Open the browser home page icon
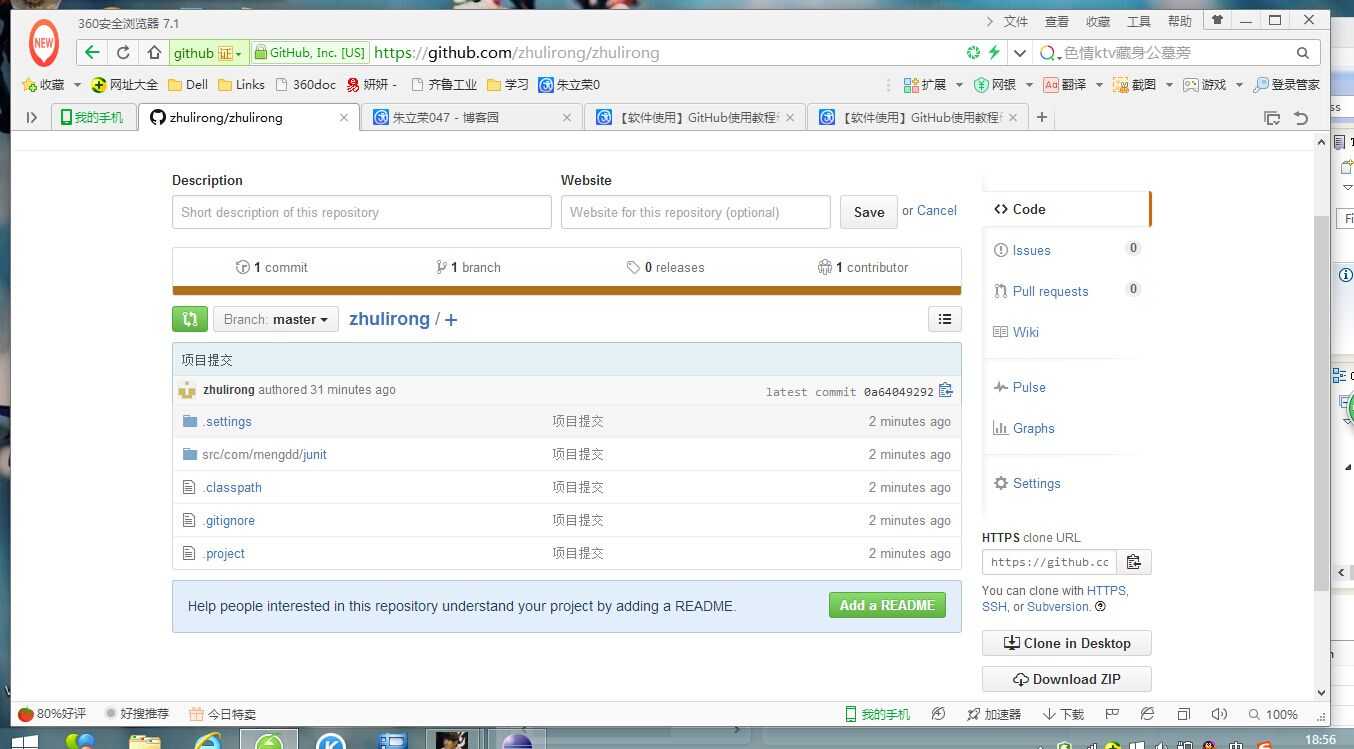The height and width of the screenshot is (749, 1354). 154,53
